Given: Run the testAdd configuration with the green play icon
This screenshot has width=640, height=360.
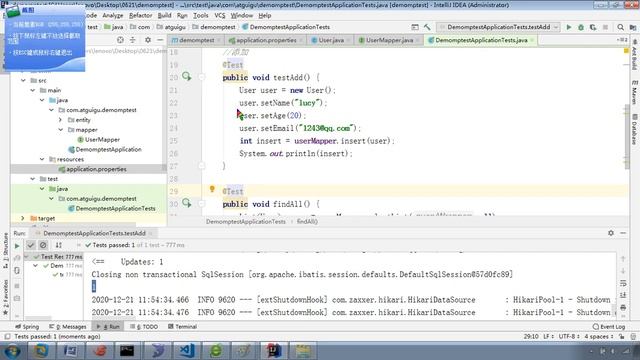Looking at the screenshot, I should point(569,27).
